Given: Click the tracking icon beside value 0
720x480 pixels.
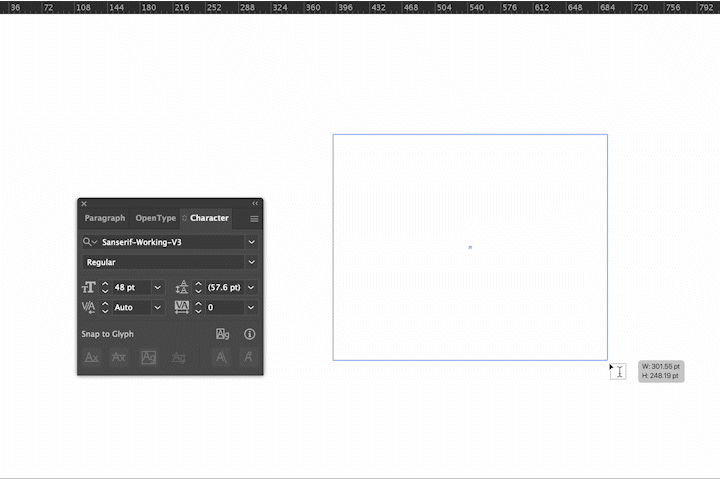Looking at the screenshot, I should [x=181, y=307].
